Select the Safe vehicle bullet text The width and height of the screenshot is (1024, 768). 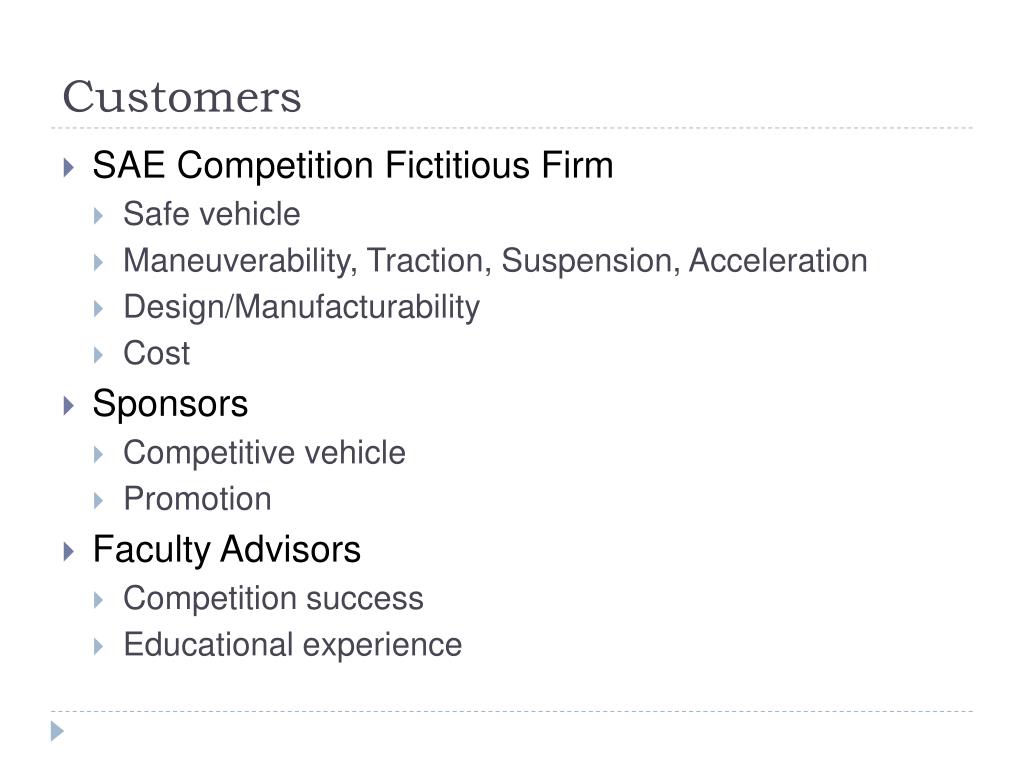pyautogui.click(x=212, y=214)
